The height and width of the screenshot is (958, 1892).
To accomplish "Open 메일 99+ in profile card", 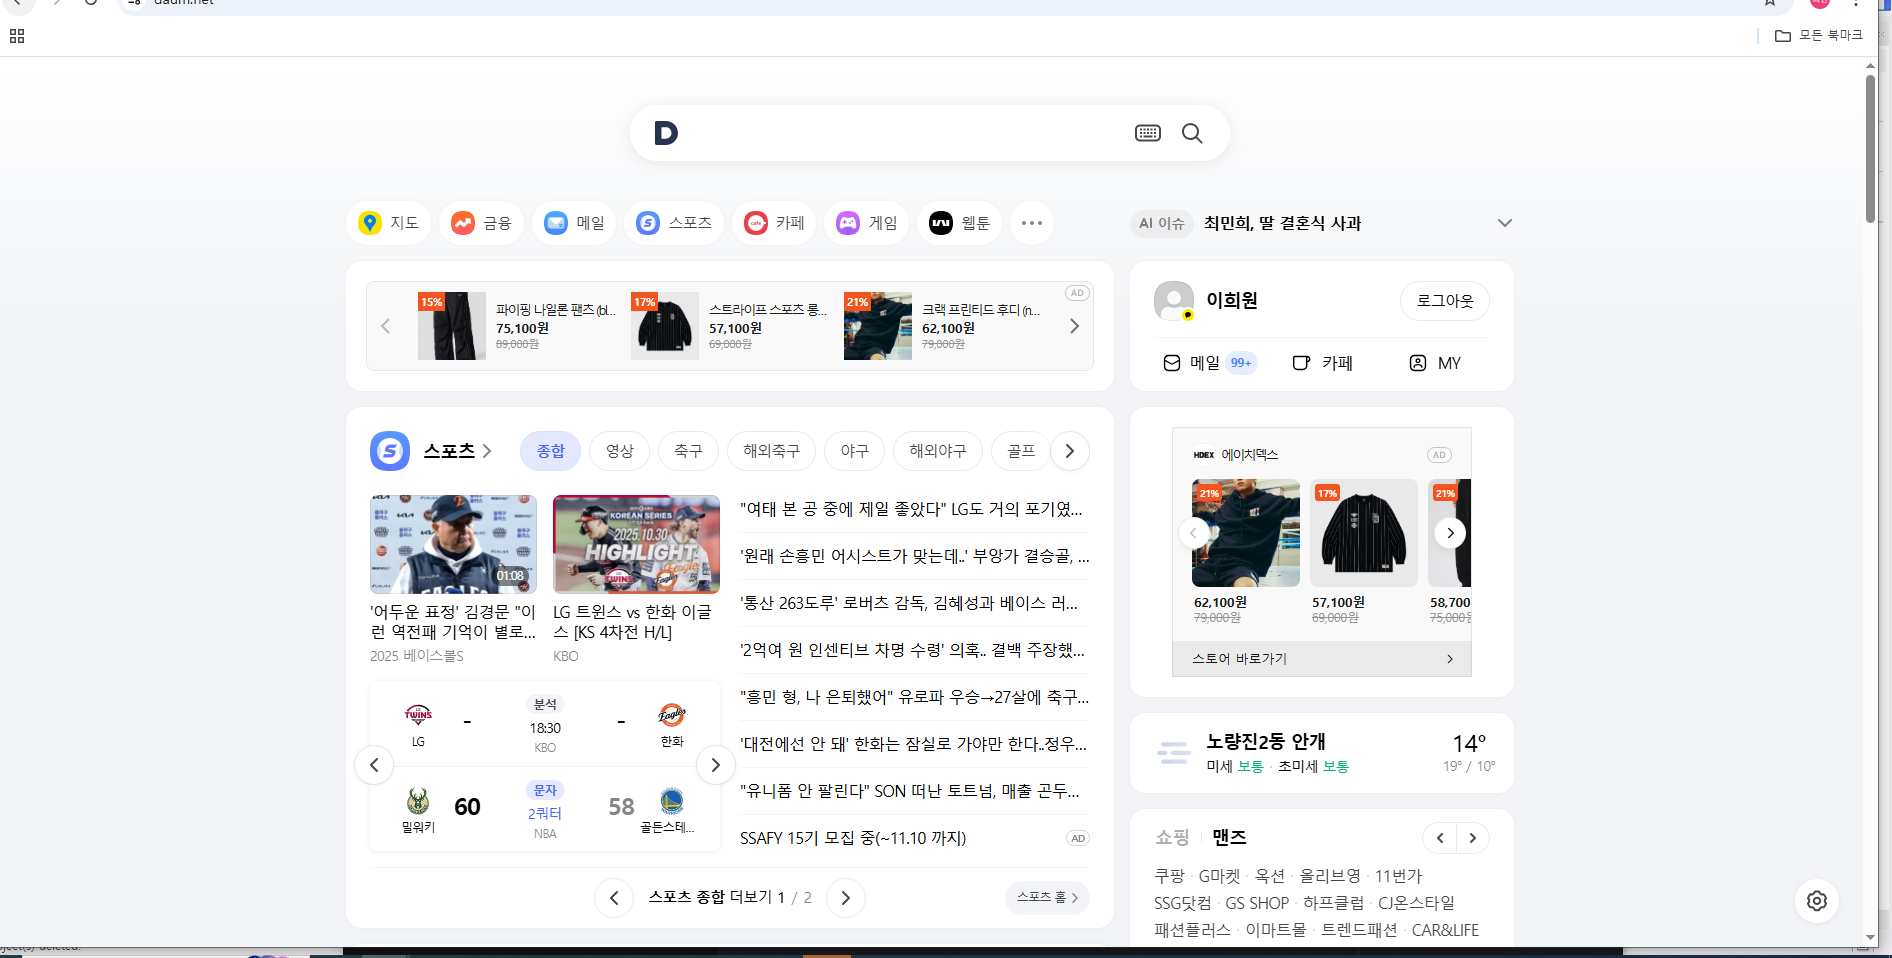I will tap(1208, 363).
